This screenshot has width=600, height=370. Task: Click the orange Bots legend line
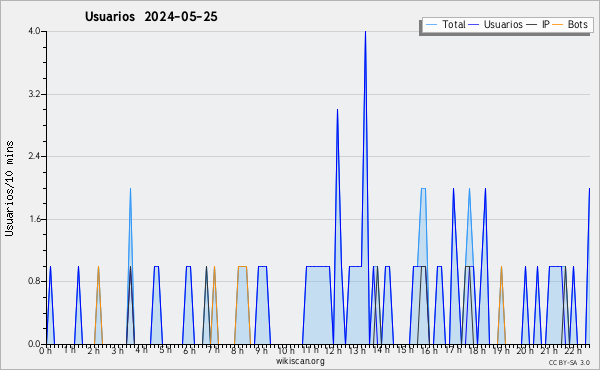click(558, 25)
